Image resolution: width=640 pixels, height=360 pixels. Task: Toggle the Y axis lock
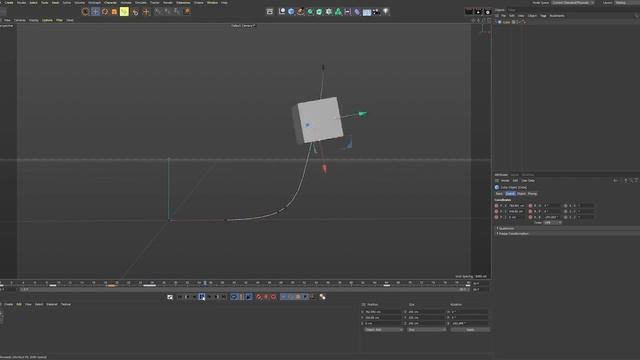(x=168, y=11)
